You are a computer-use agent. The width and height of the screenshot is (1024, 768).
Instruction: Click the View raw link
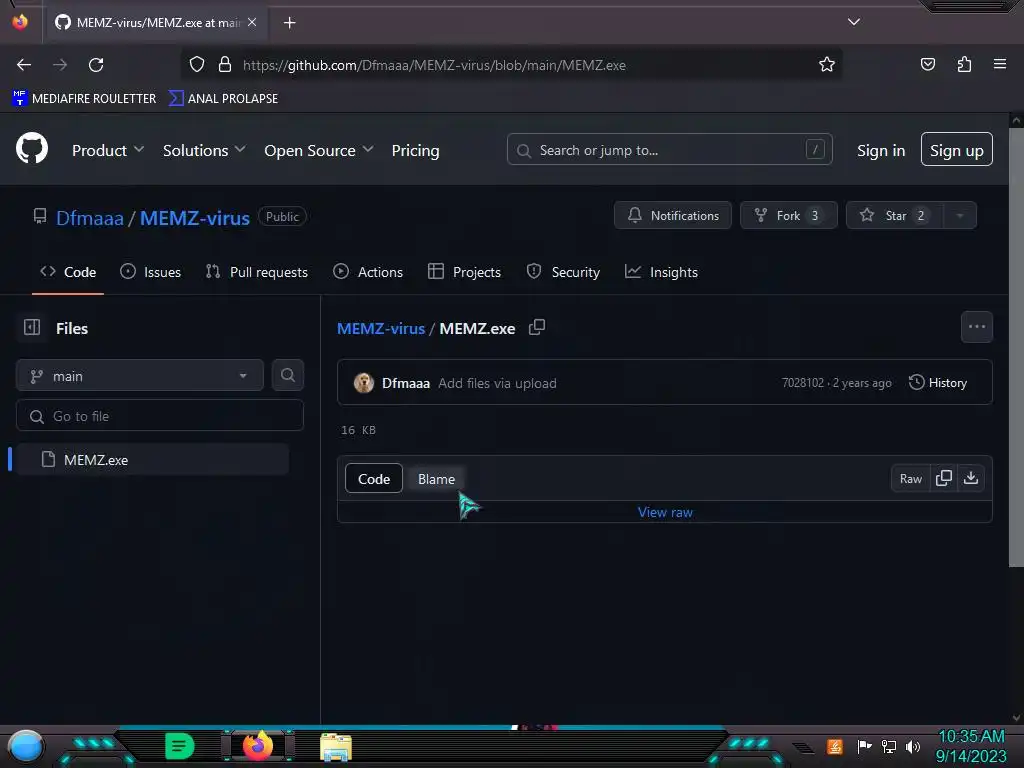pyautogui.click(x=665, y=512)
